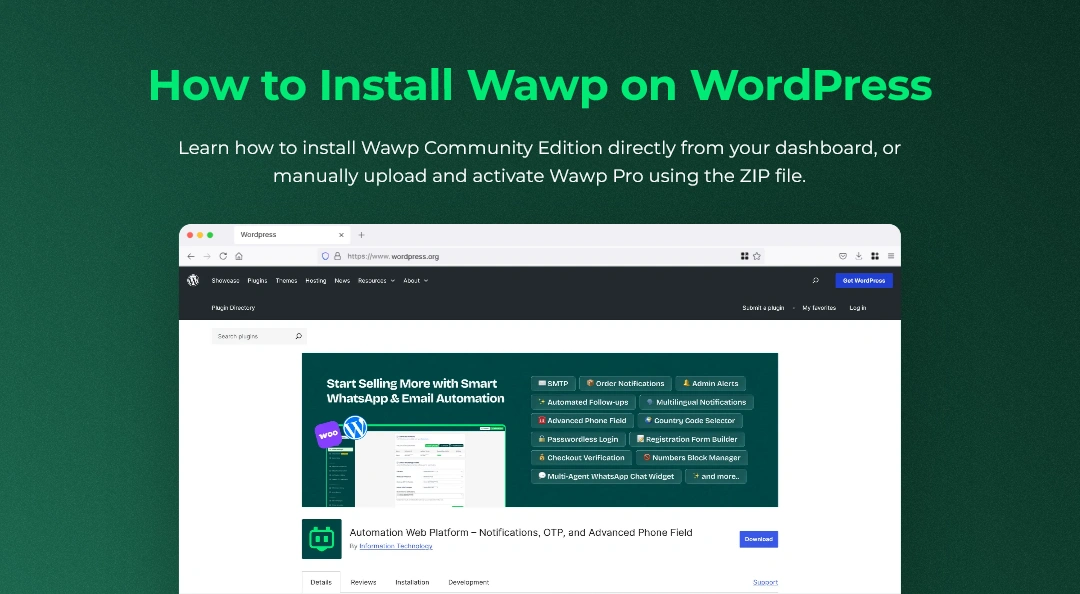Open the Showcase menu item

225,280
